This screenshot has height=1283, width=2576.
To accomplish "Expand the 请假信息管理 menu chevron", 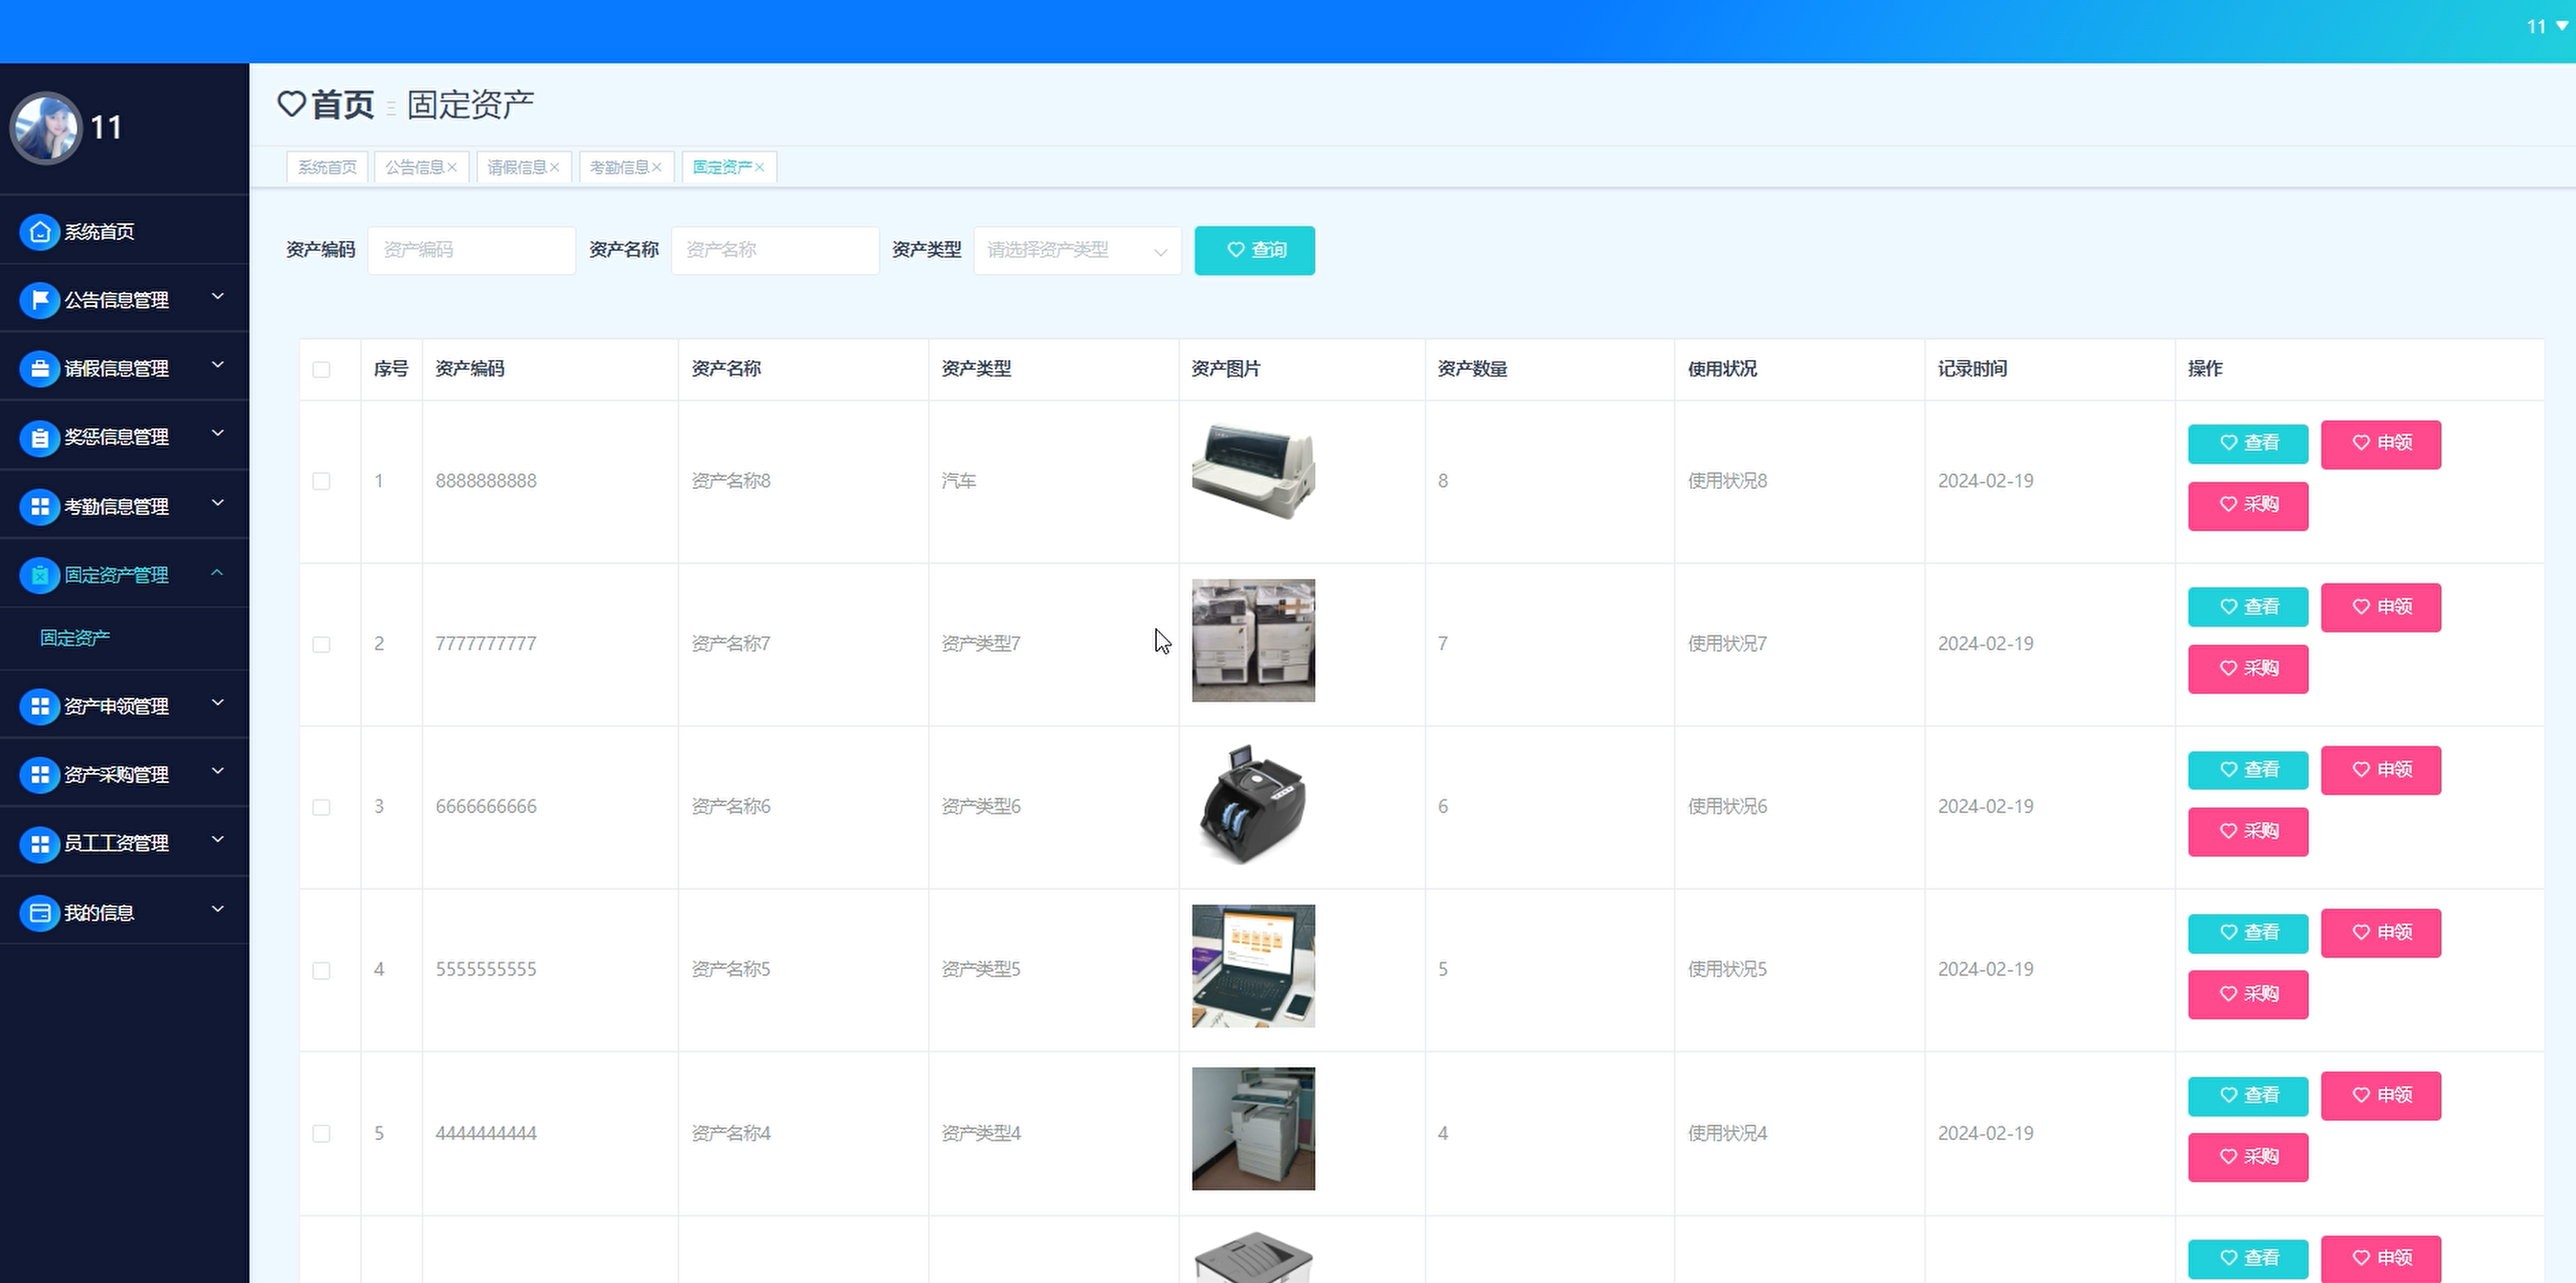I will pyautogui.click(x=217, y=365).
